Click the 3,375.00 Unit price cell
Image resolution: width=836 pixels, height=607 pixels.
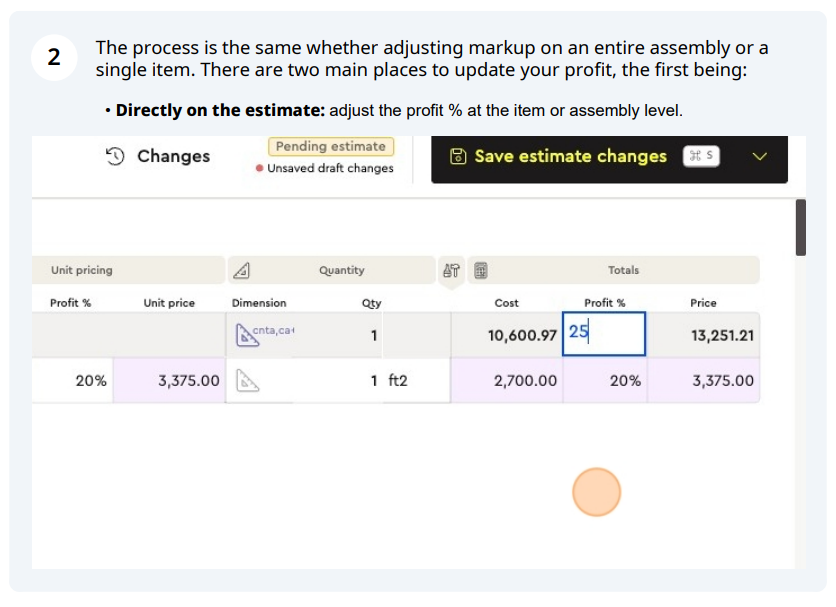click(169, 381)
